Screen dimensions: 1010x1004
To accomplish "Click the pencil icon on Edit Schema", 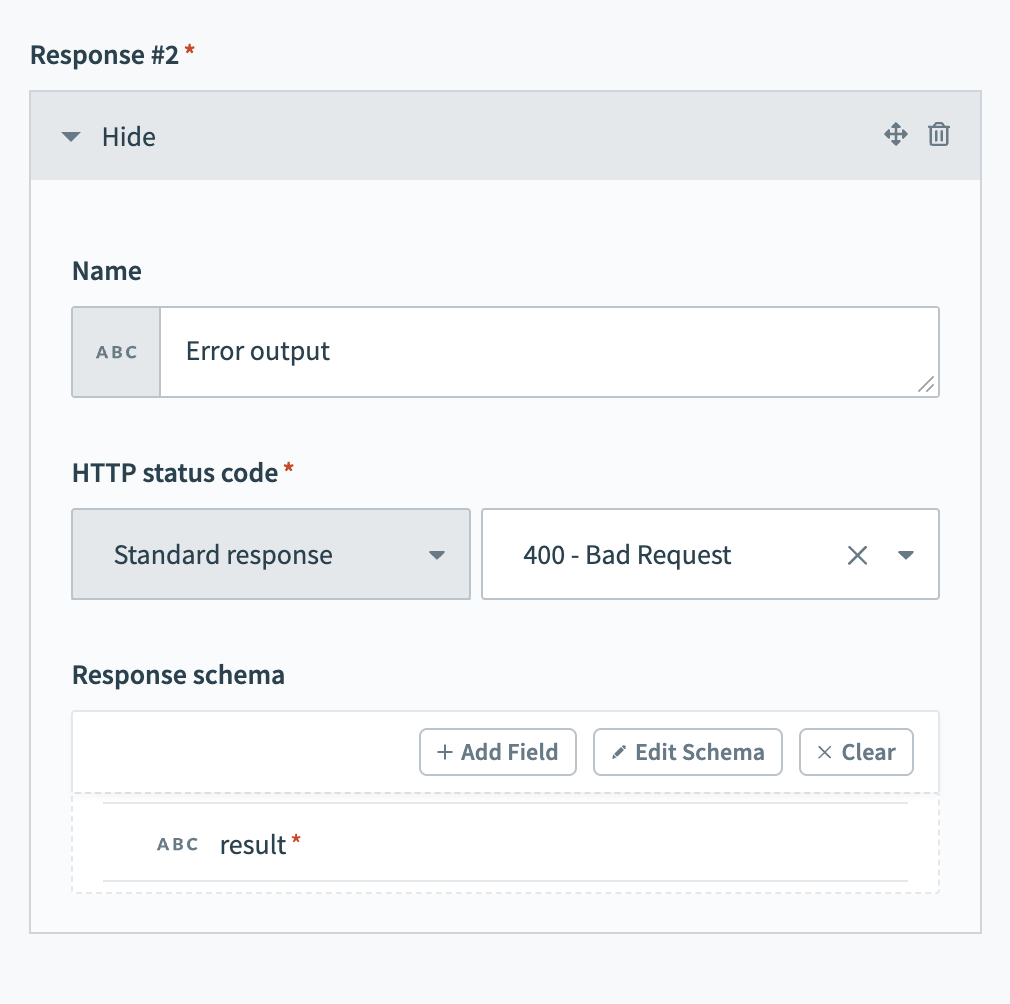I will pos(618,752).
